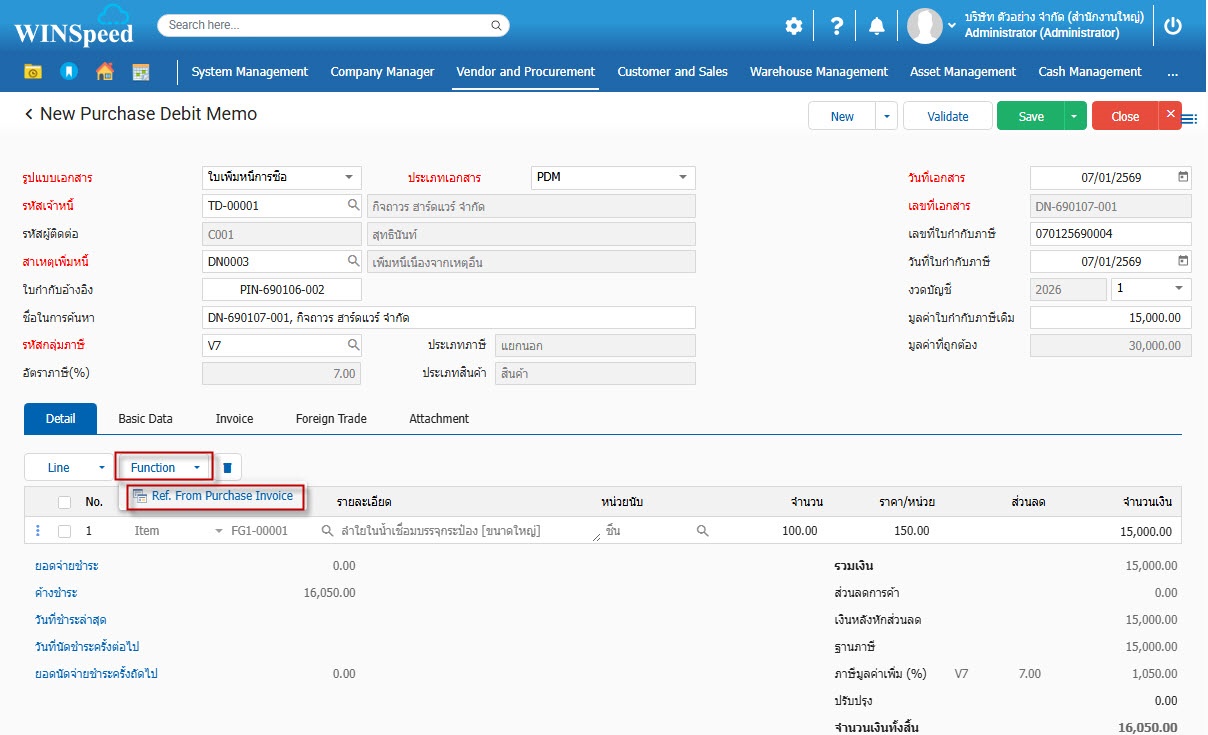Screen dimensions: 1208x735
Task: Go to the home icon in navbar
Action: 104,72
